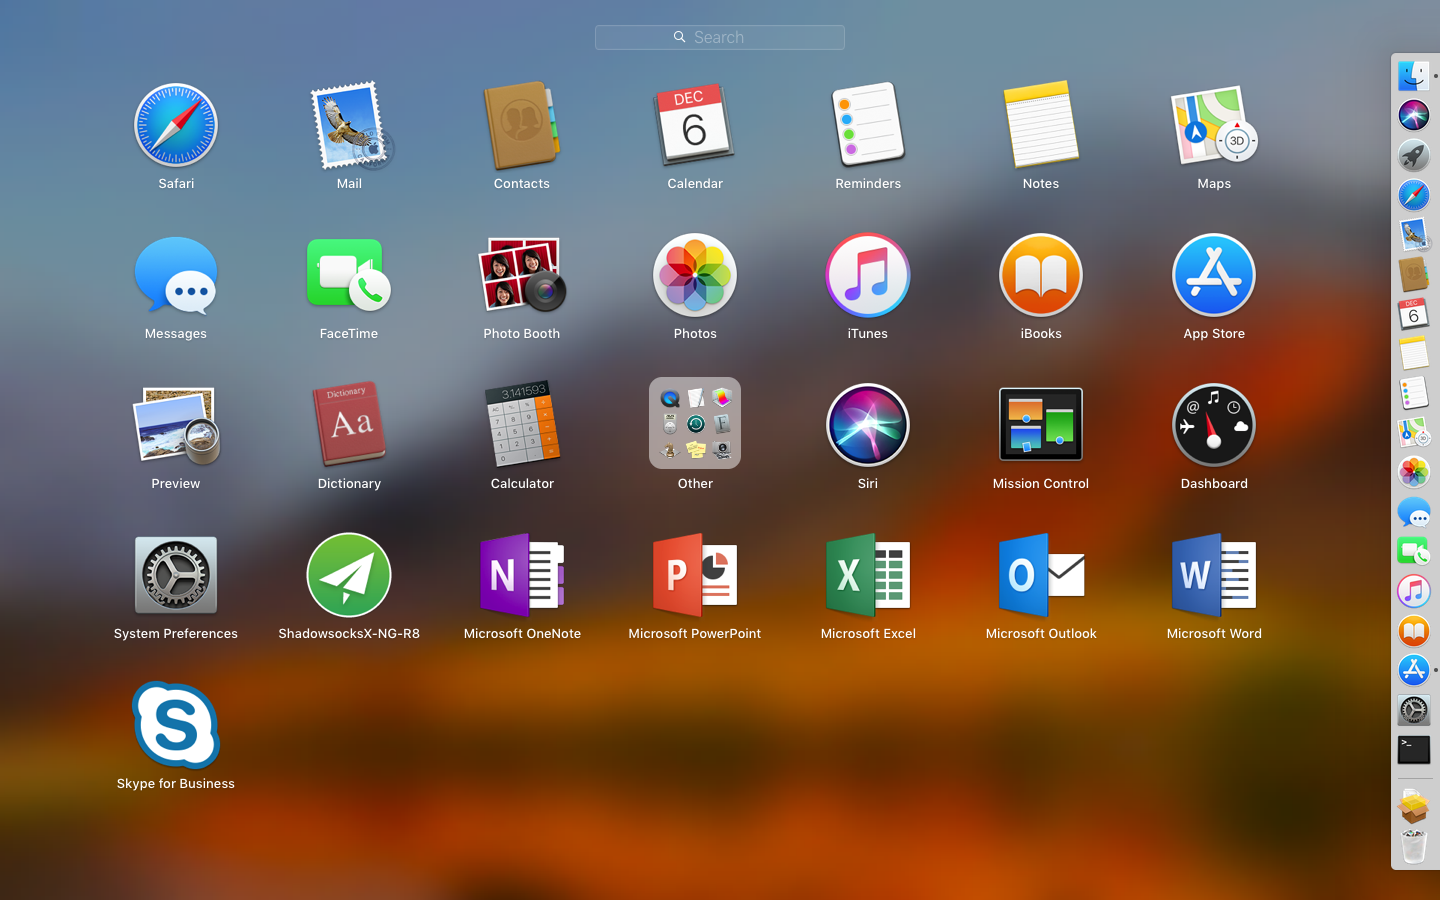Open Notes app in Launchpad grid
The width and height of the screenshot is (1440, 900).
coord(1041,125)
